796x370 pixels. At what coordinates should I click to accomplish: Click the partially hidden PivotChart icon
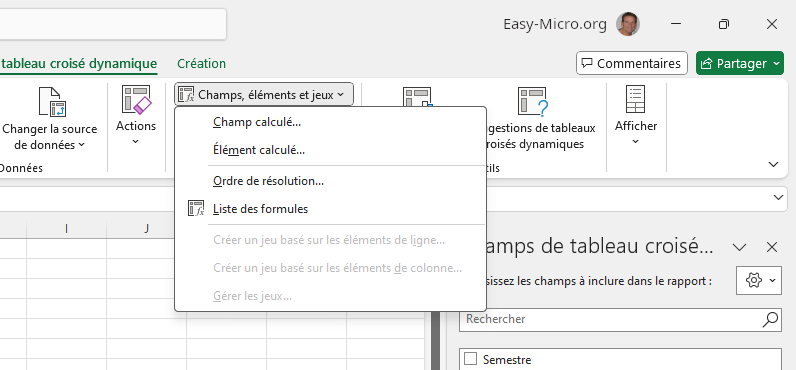click(417, 96)
